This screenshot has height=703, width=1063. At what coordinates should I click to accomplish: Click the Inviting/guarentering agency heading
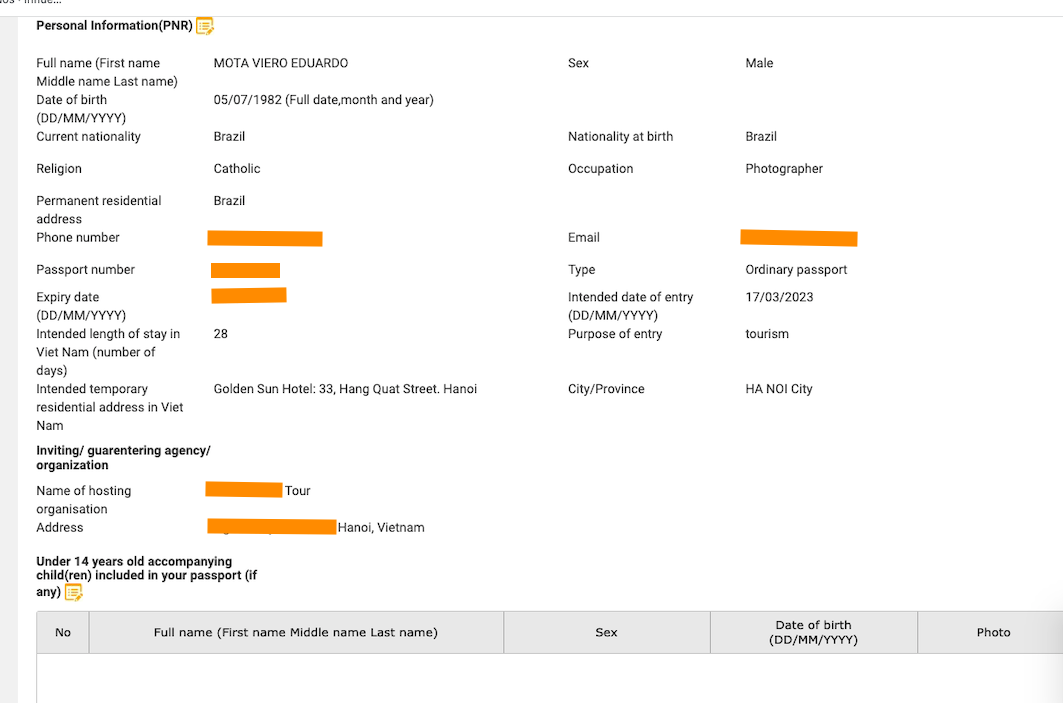pos(123,458)
